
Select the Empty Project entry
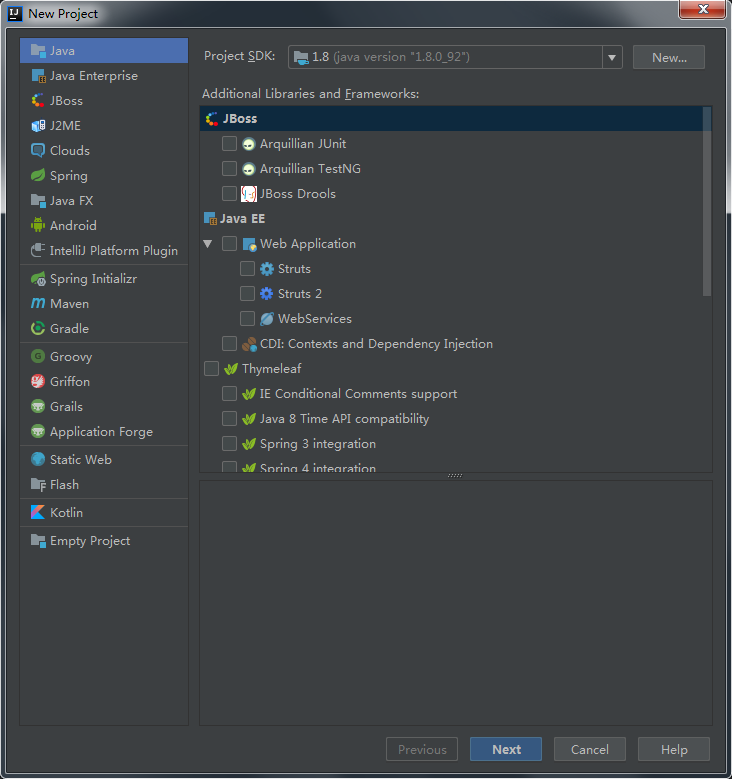pos(104,541)
